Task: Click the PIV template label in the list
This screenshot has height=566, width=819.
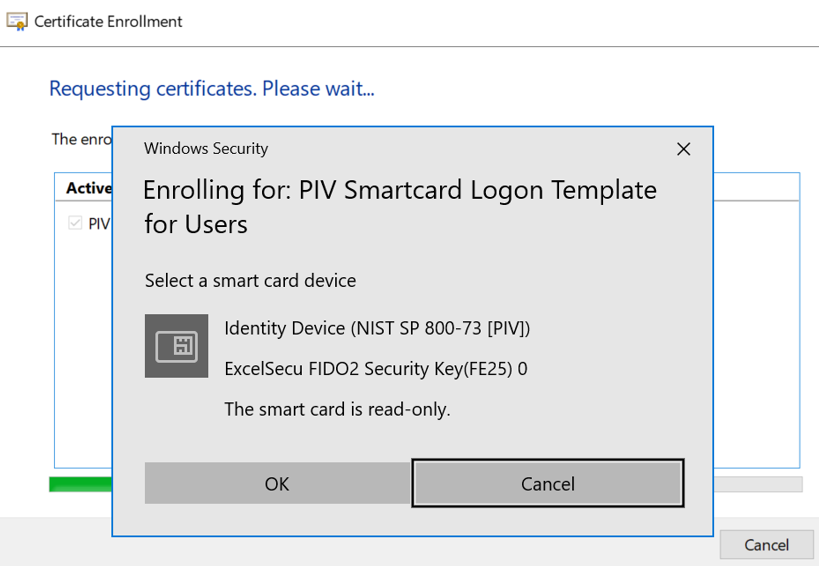Action: tap(99, 223)
